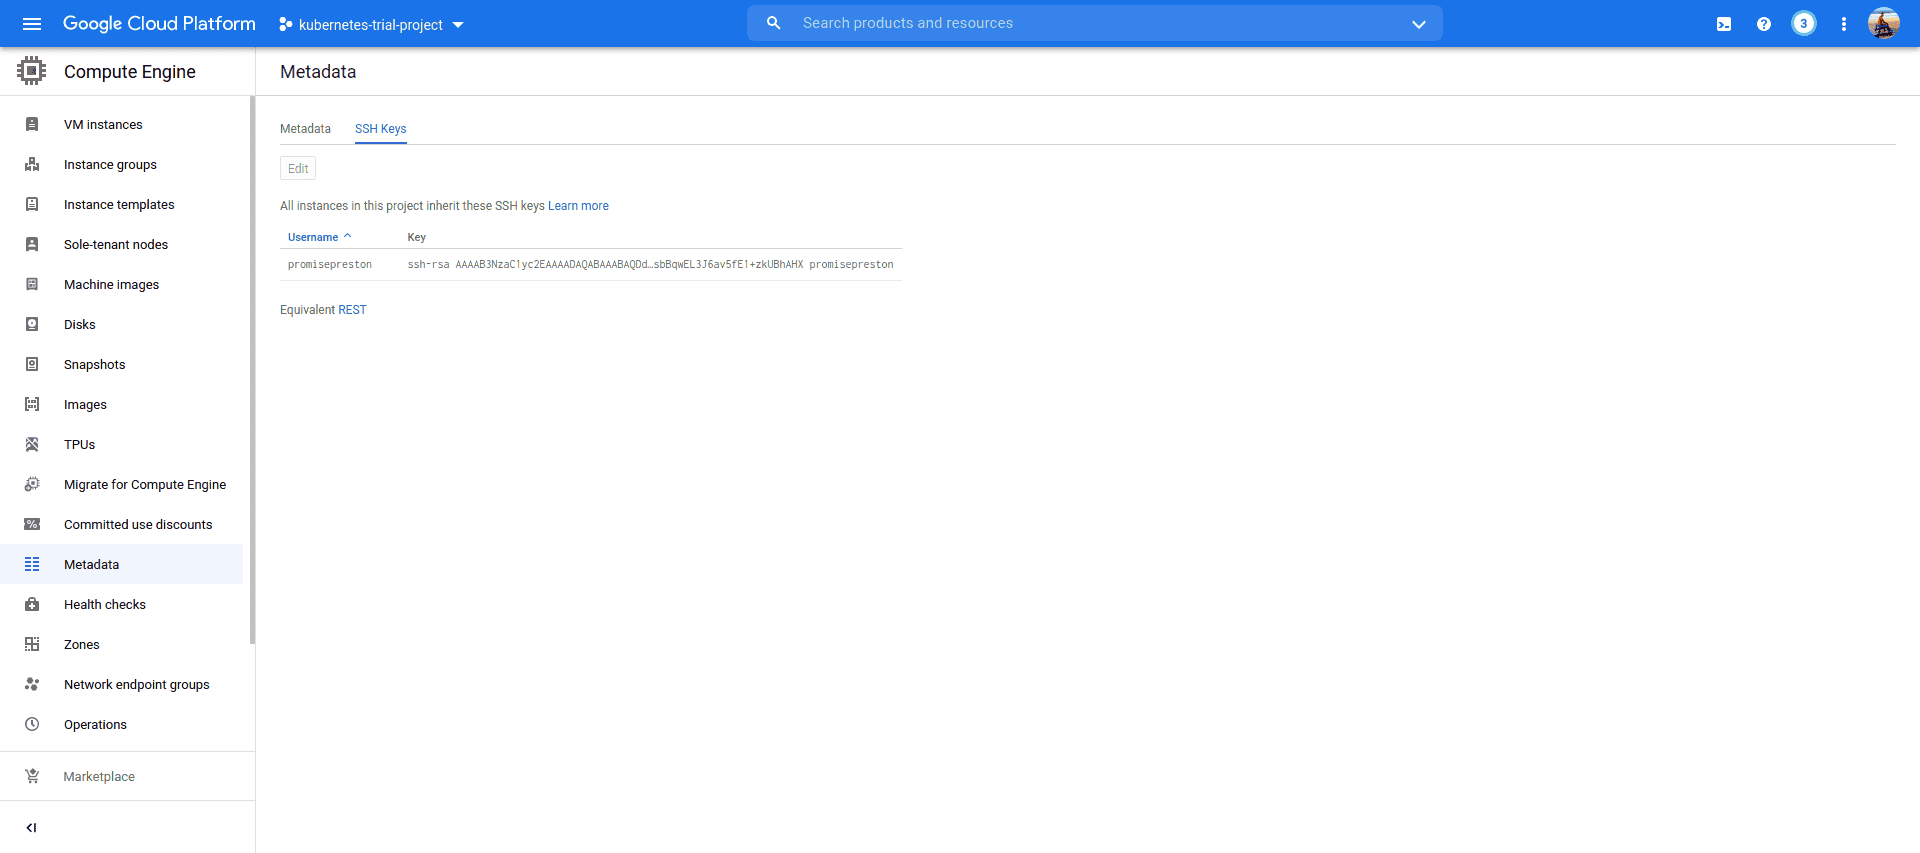
Task: Click the Committed use discounts percent icon
Action: coord(32,524)
